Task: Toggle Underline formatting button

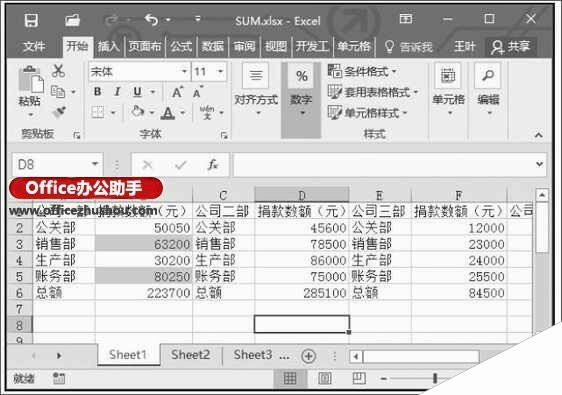Action: pos(138,92)
